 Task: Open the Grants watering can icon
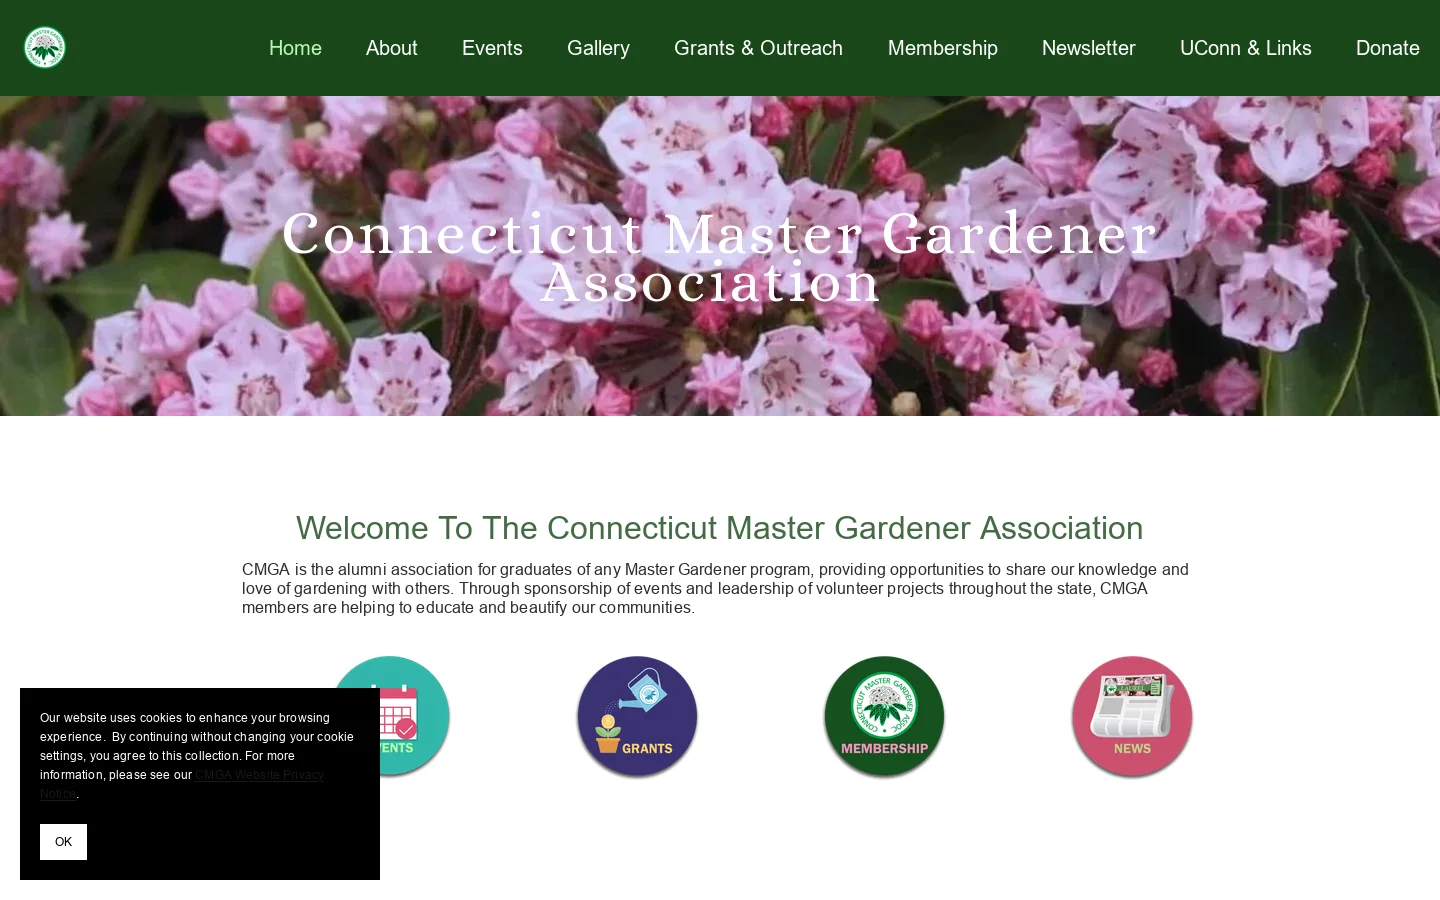(637, 716)
